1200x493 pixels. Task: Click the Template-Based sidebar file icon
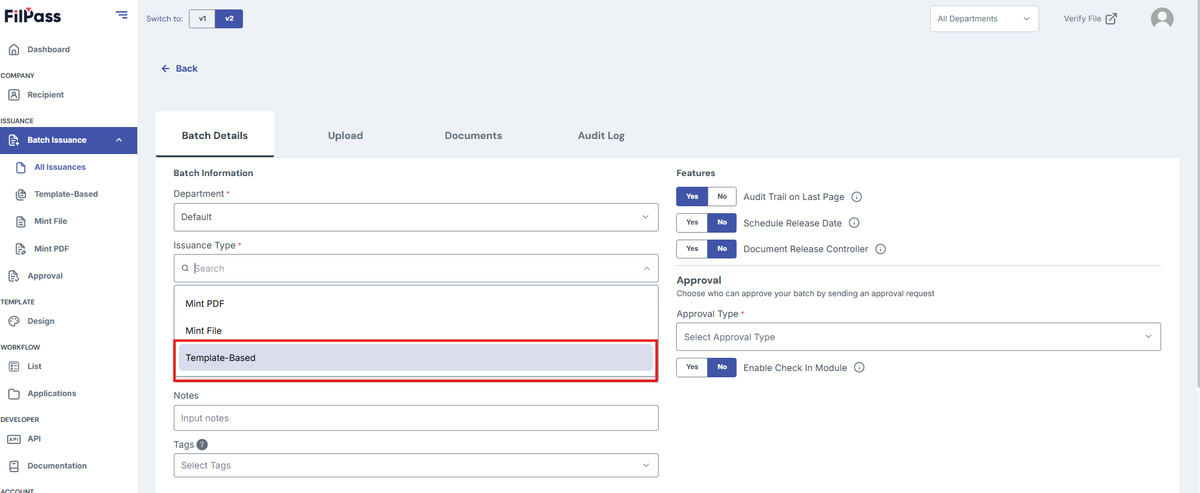coord(21,194)
